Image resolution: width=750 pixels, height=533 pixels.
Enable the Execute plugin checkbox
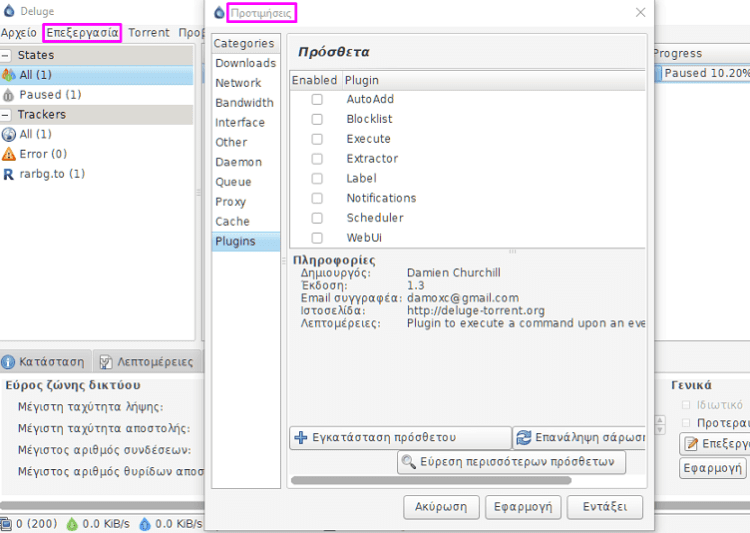(x=317, y=139)
